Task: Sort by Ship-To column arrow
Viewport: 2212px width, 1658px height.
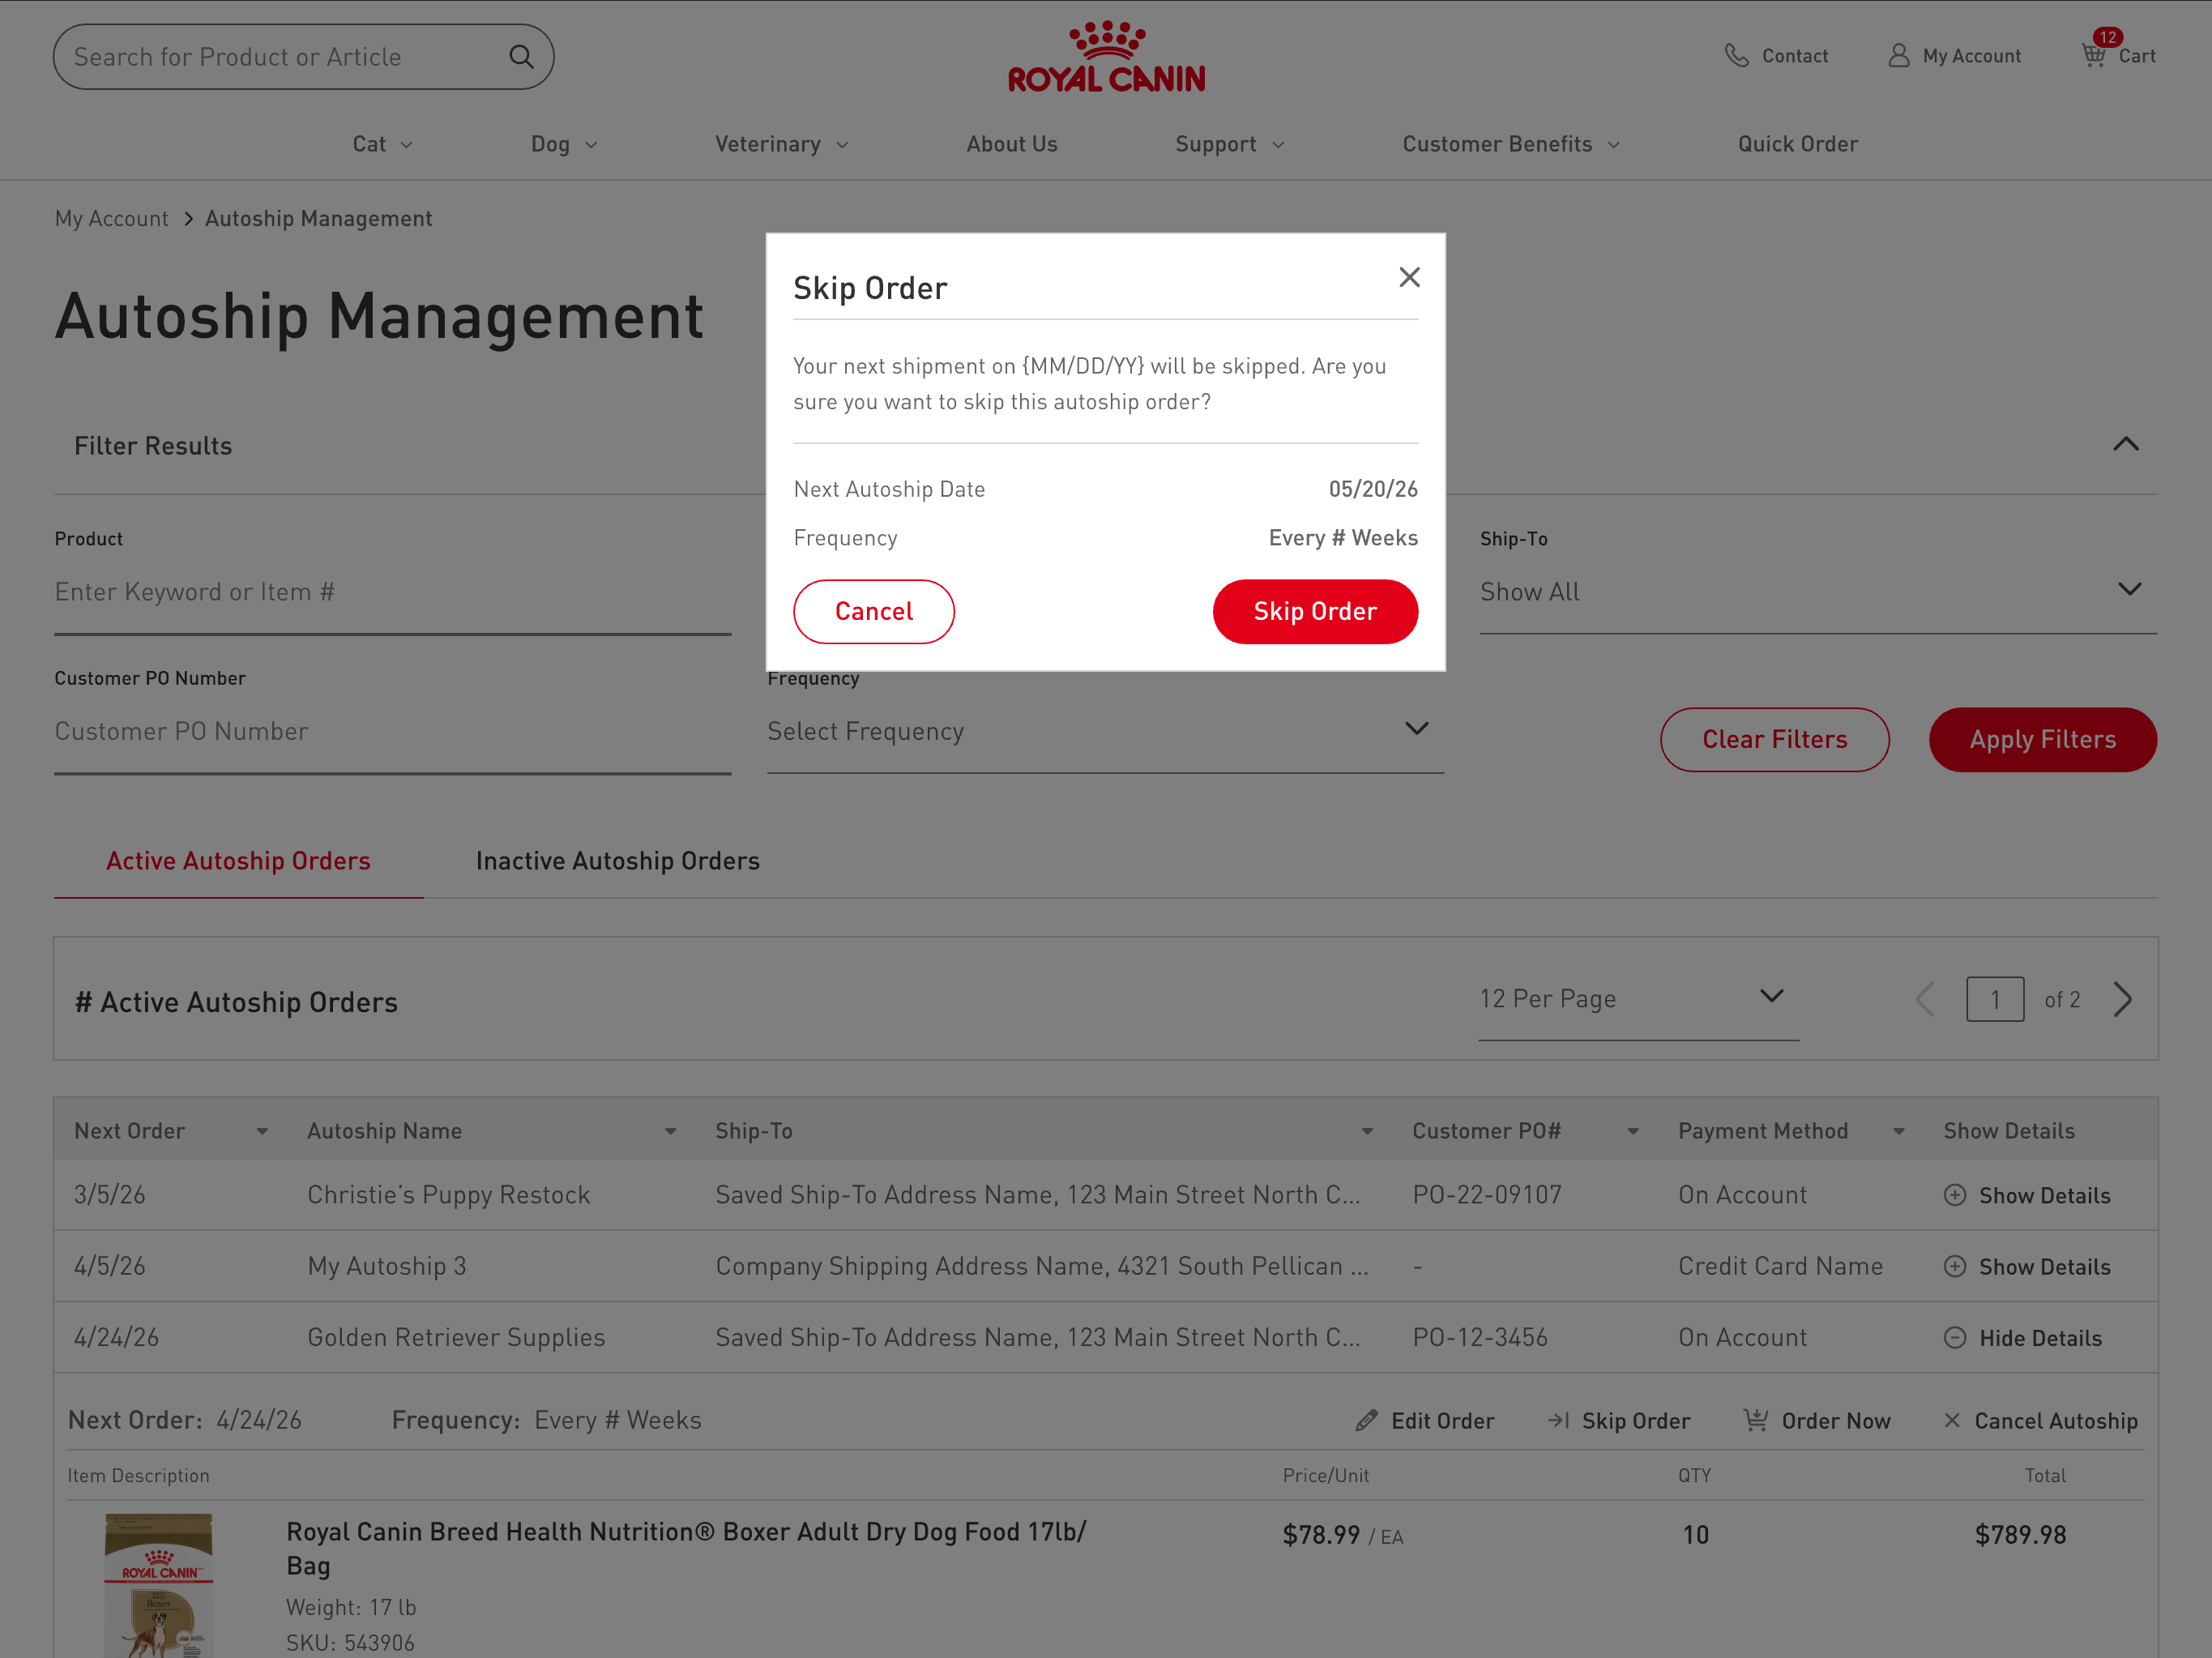Action: pos(1366,1132)
